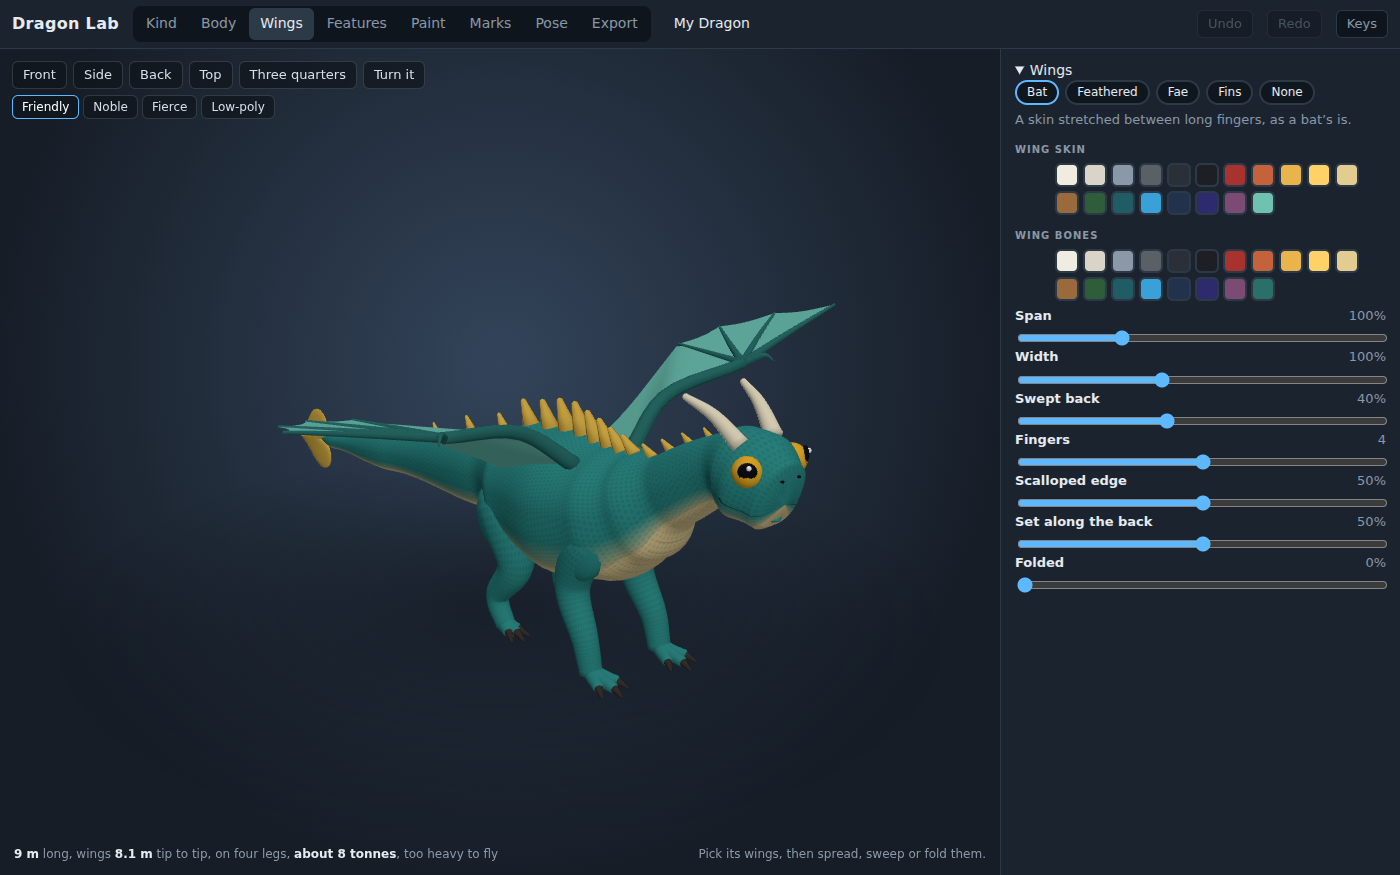Switch wings to Fins
1400x875 pixels.
[1230, 92]
